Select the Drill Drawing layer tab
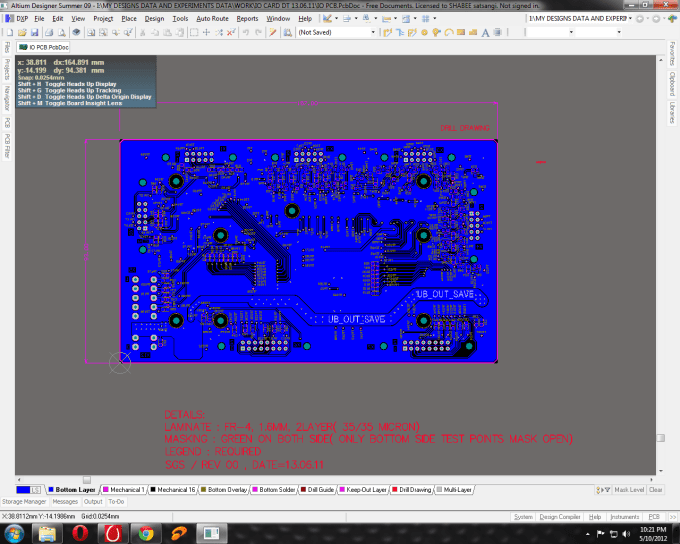Image resolution: width=680 pixels, height=544 pixels. coord(412,490)
